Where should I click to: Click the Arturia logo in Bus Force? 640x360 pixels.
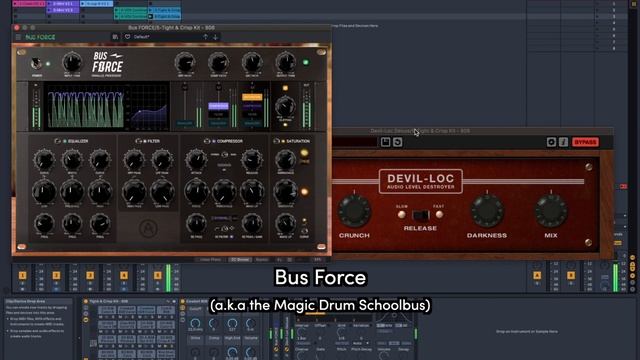149,228
